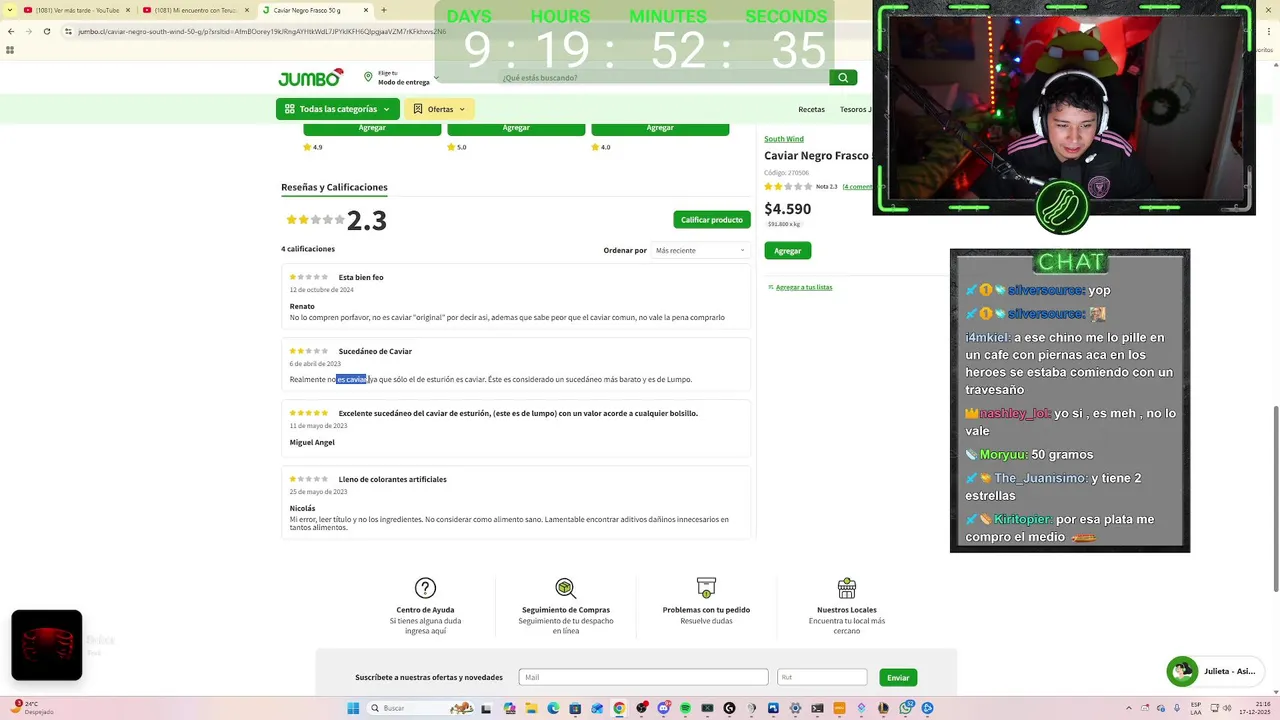Screen dimensions: 1280x720
Task: Open Logitech G Hub from taskbar
Action: pos(729,708)
